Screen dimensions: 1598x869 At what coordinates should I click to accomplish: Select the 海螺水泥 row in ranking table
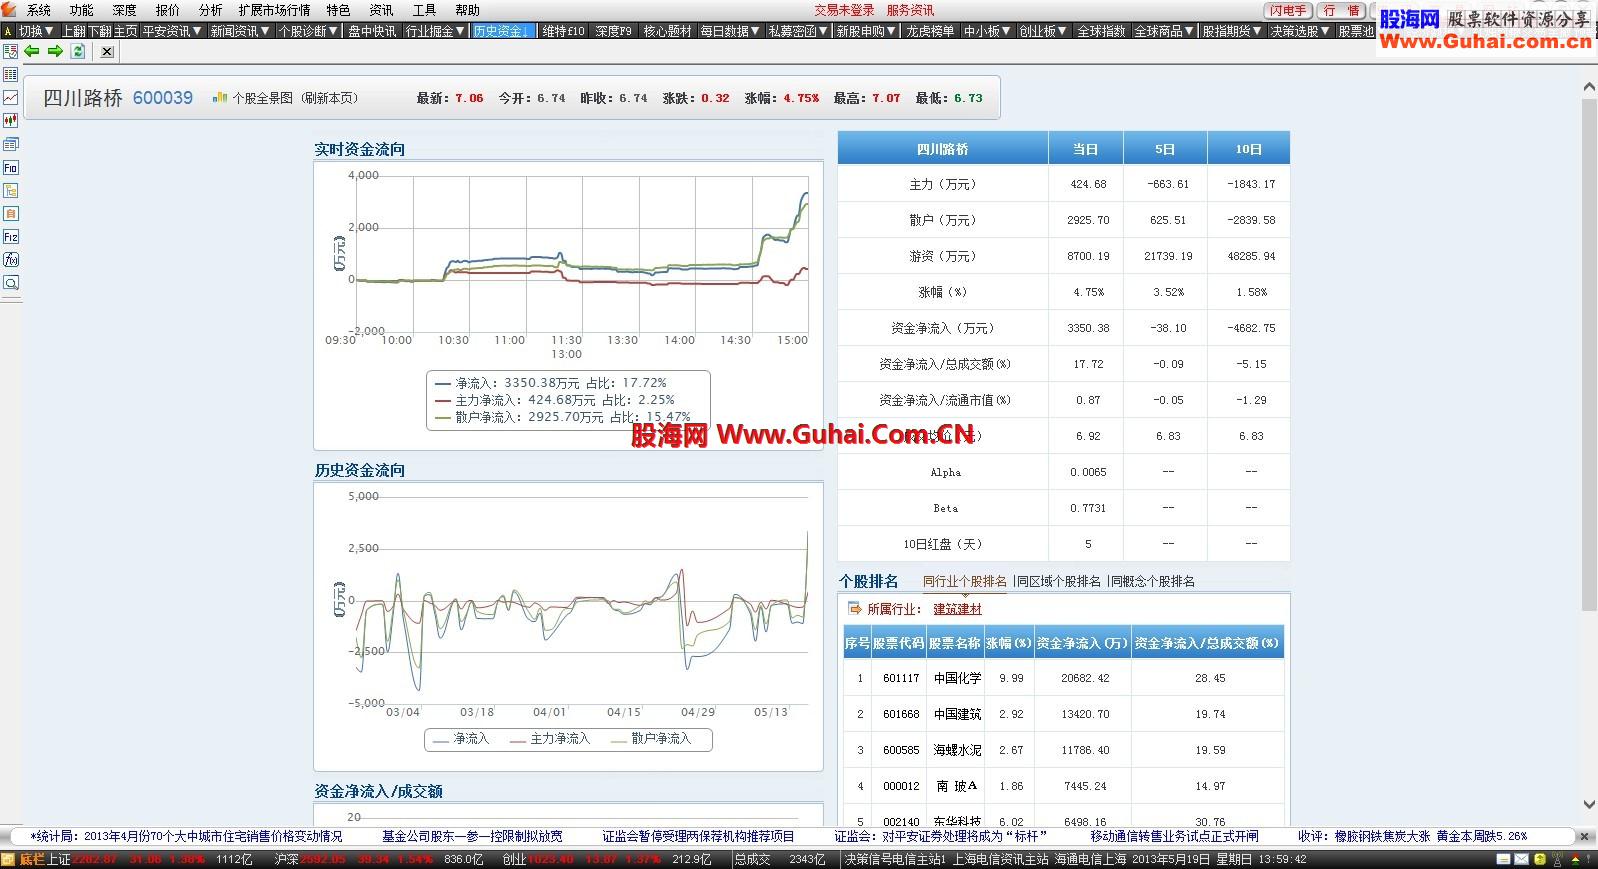point(1064,750)
